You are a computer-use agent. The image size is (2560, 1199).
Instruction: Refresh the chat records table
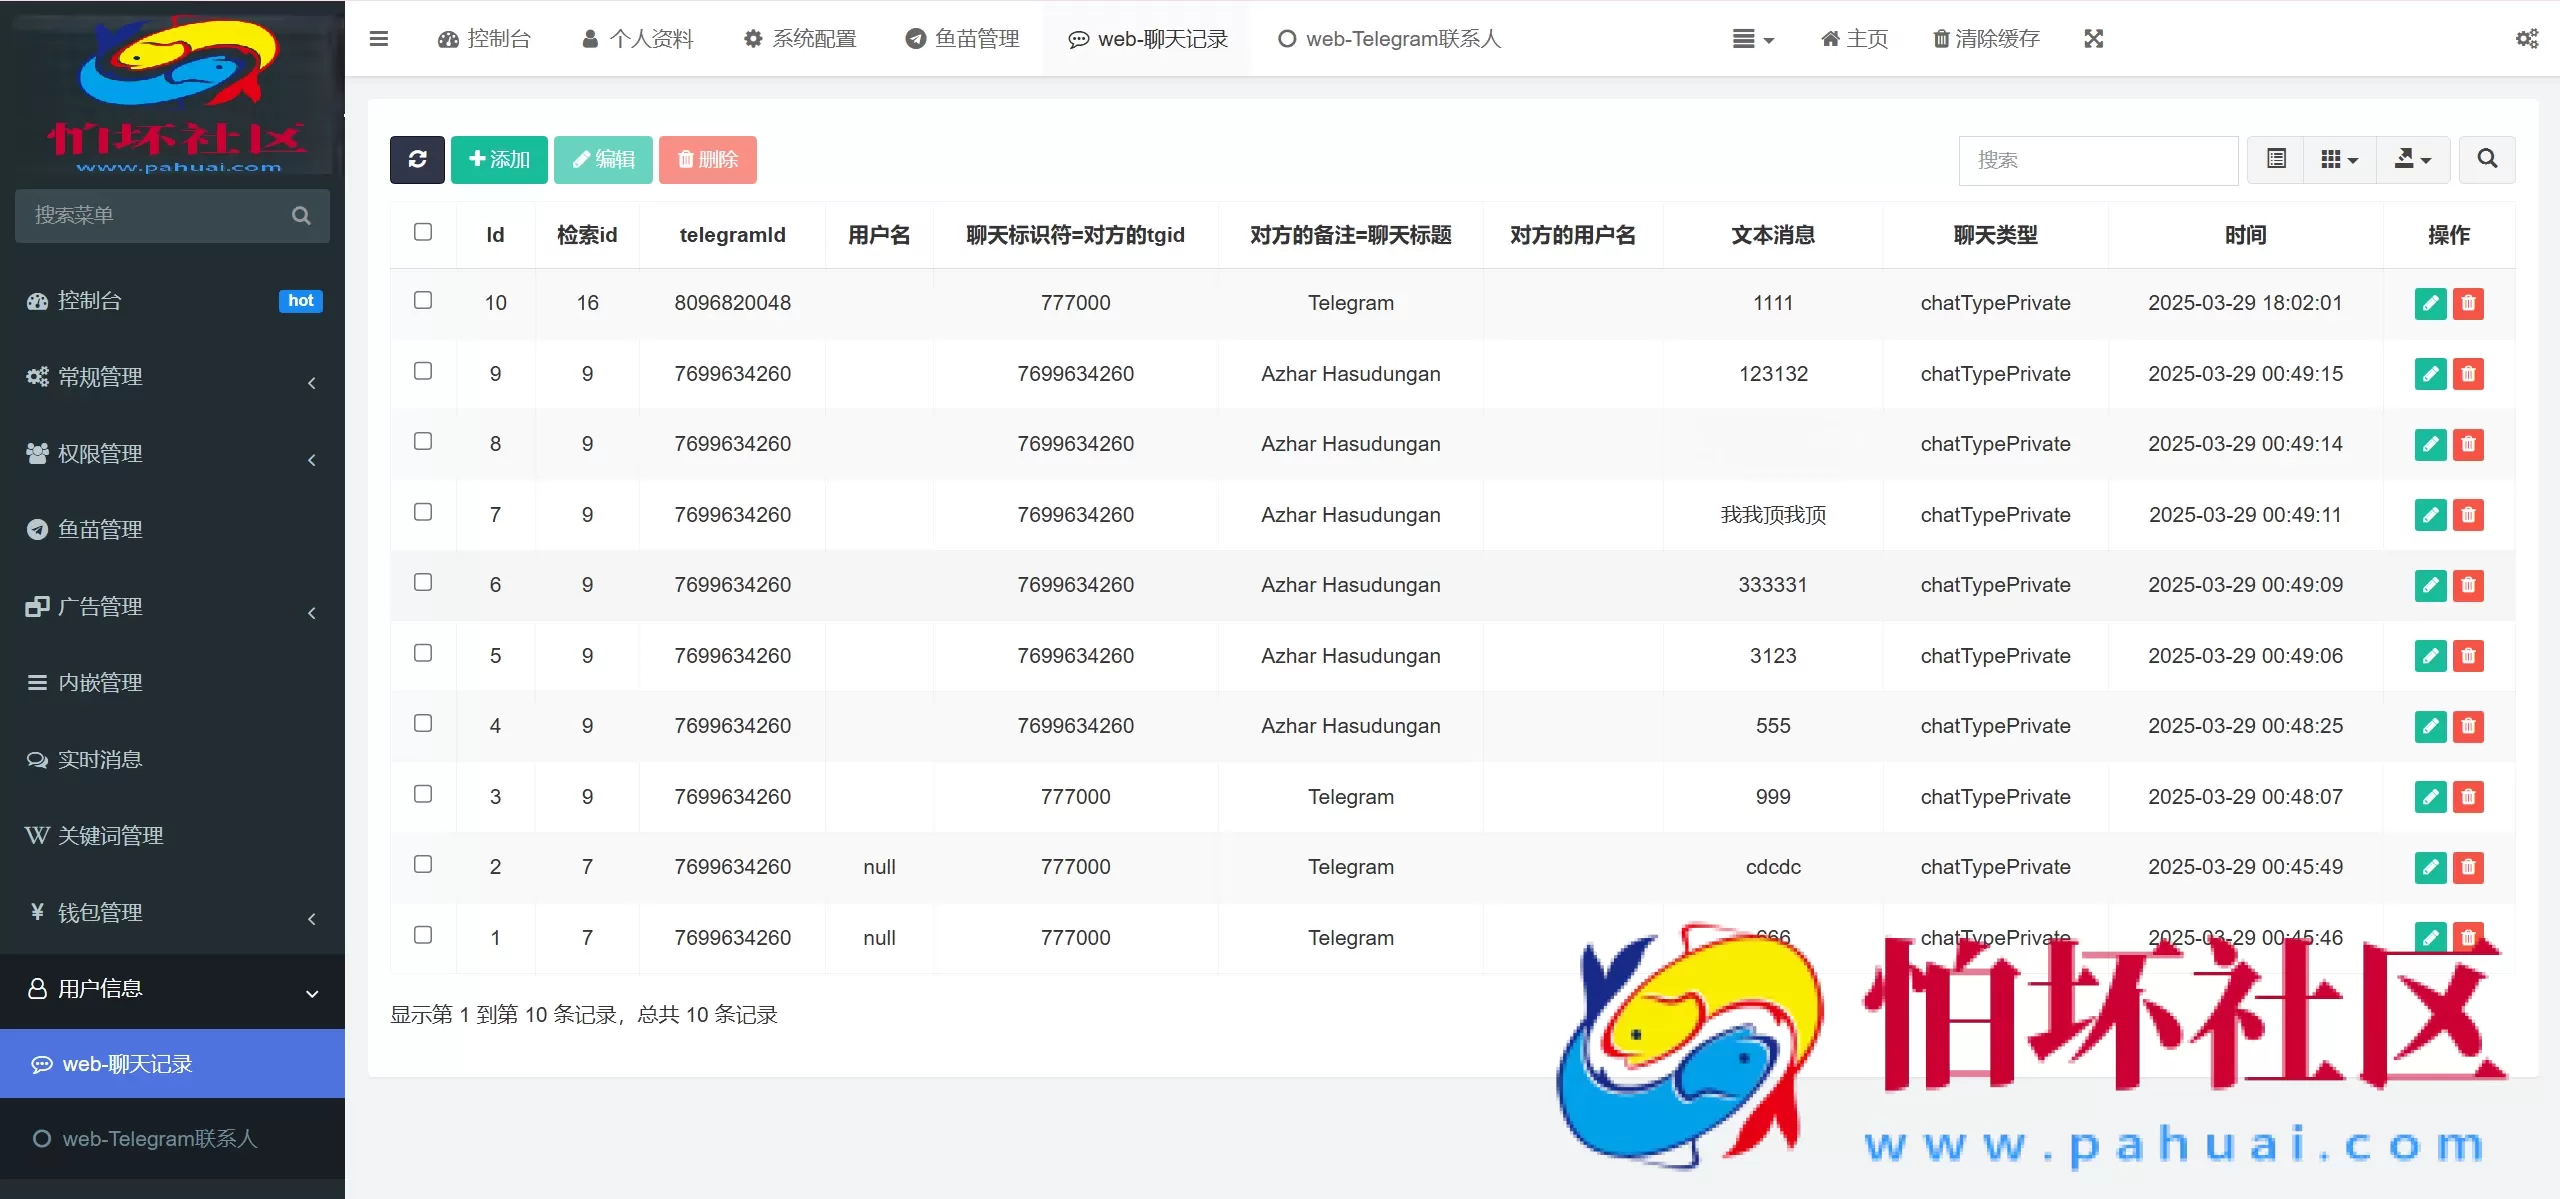417,159
